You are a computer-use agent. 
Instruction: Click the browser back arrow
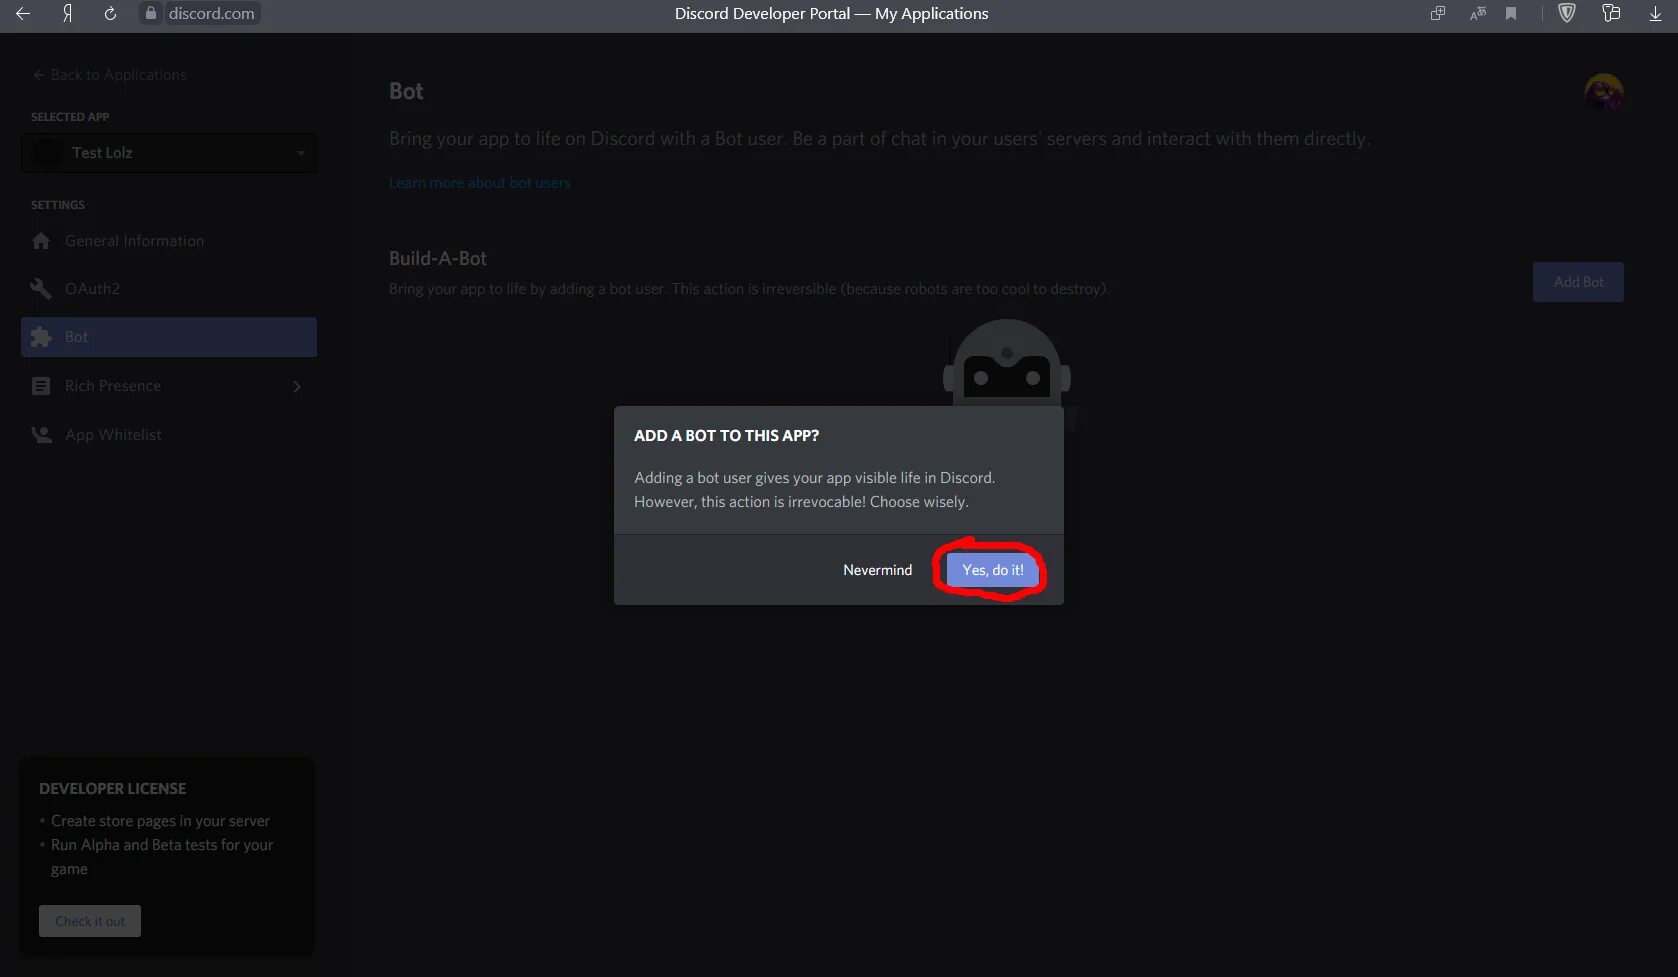point(23,13)
